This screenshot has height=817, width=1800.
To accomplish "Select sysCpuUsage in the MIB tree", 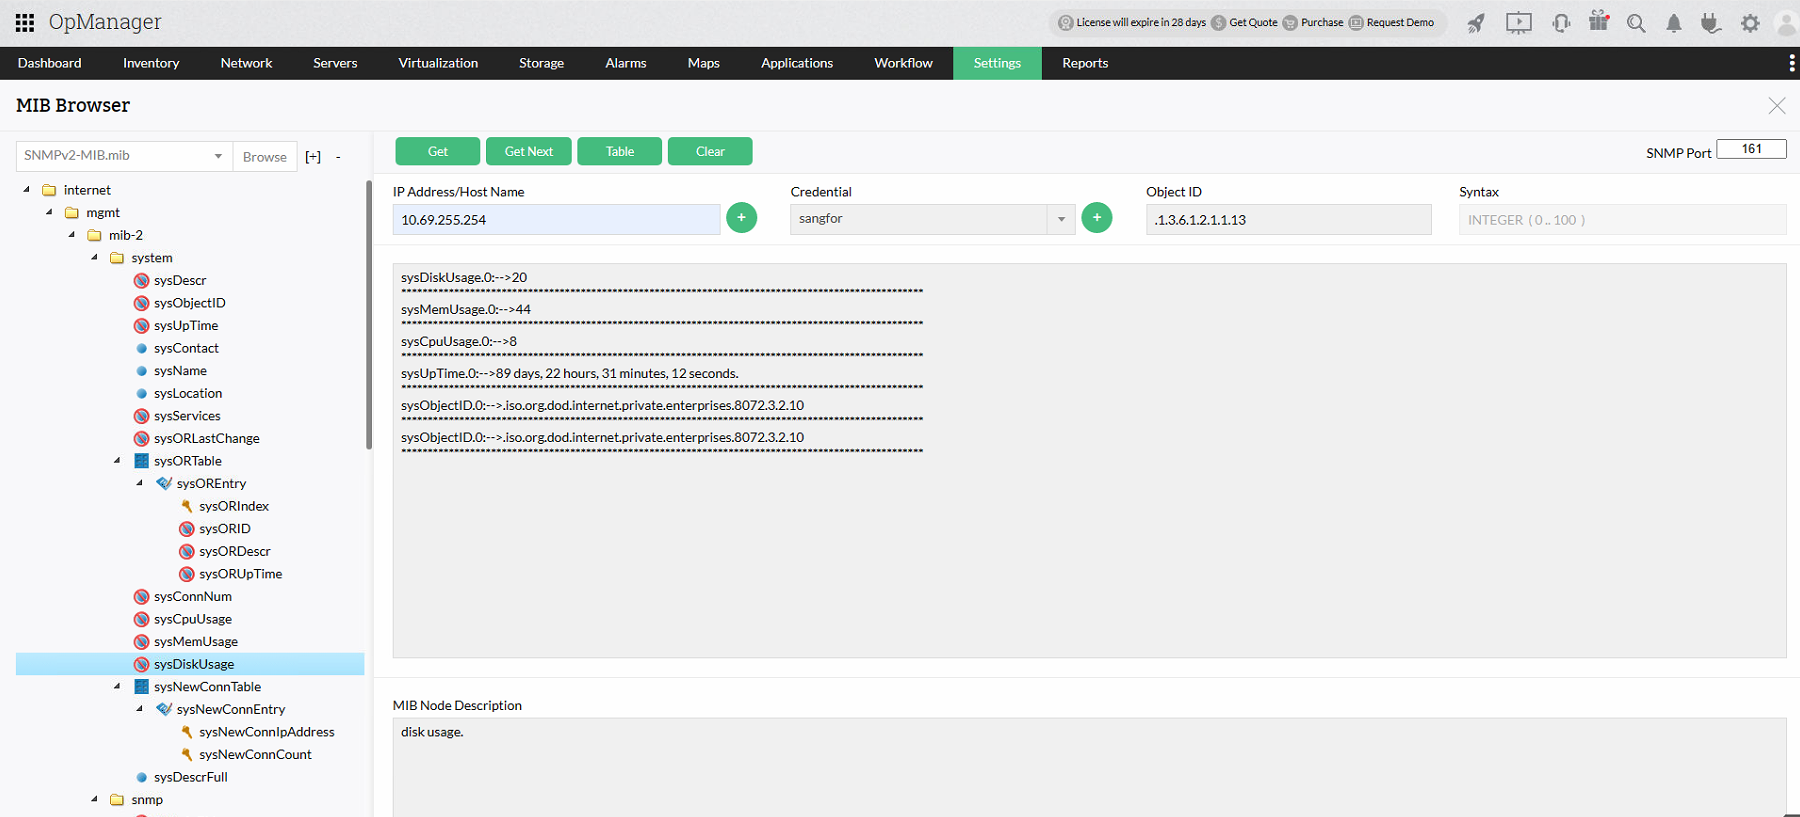I will 193,619.
